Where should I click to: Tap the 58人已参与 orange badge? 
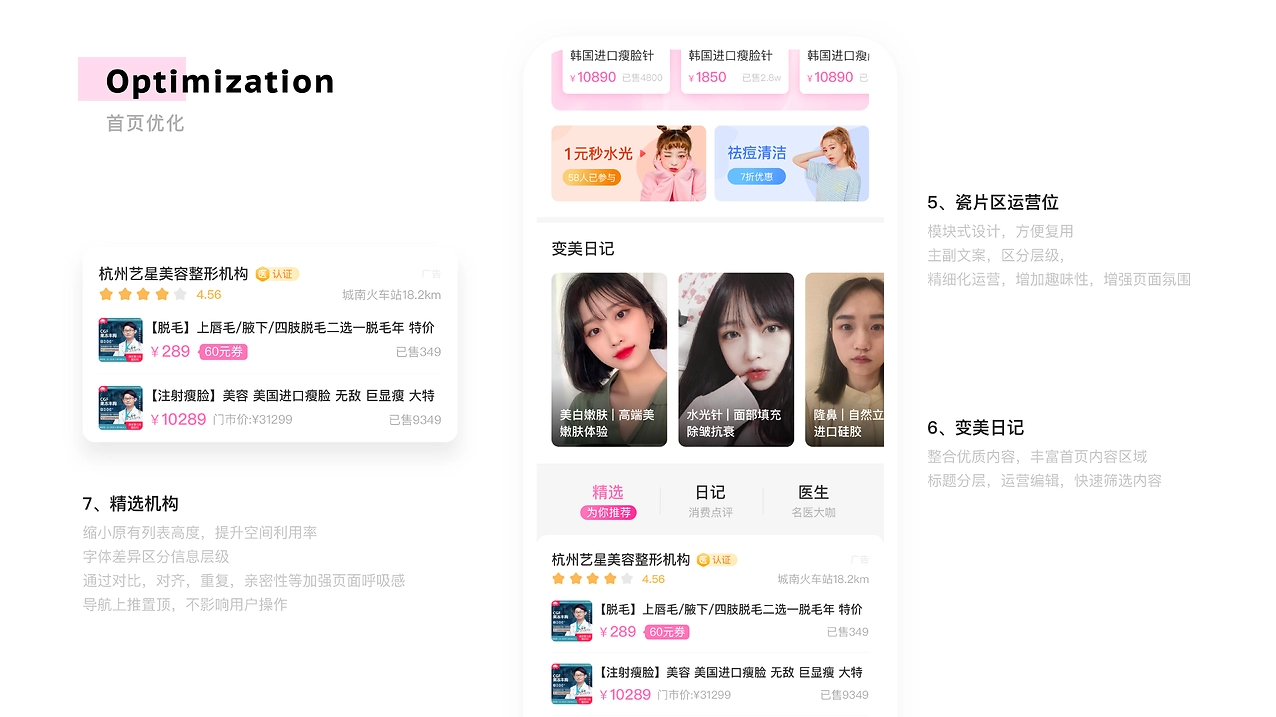pyautogui.click(x=592, y=177)
